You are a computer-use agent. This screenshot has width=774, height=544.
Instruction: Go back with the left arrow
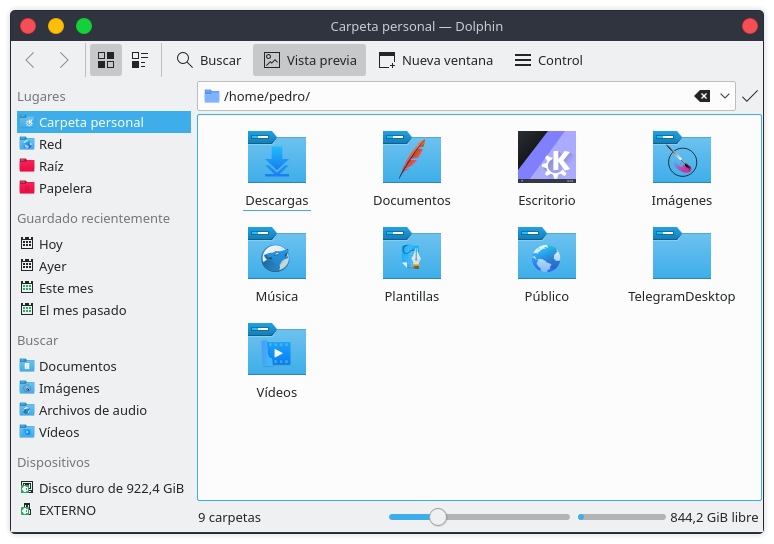(x=30, y=60)
